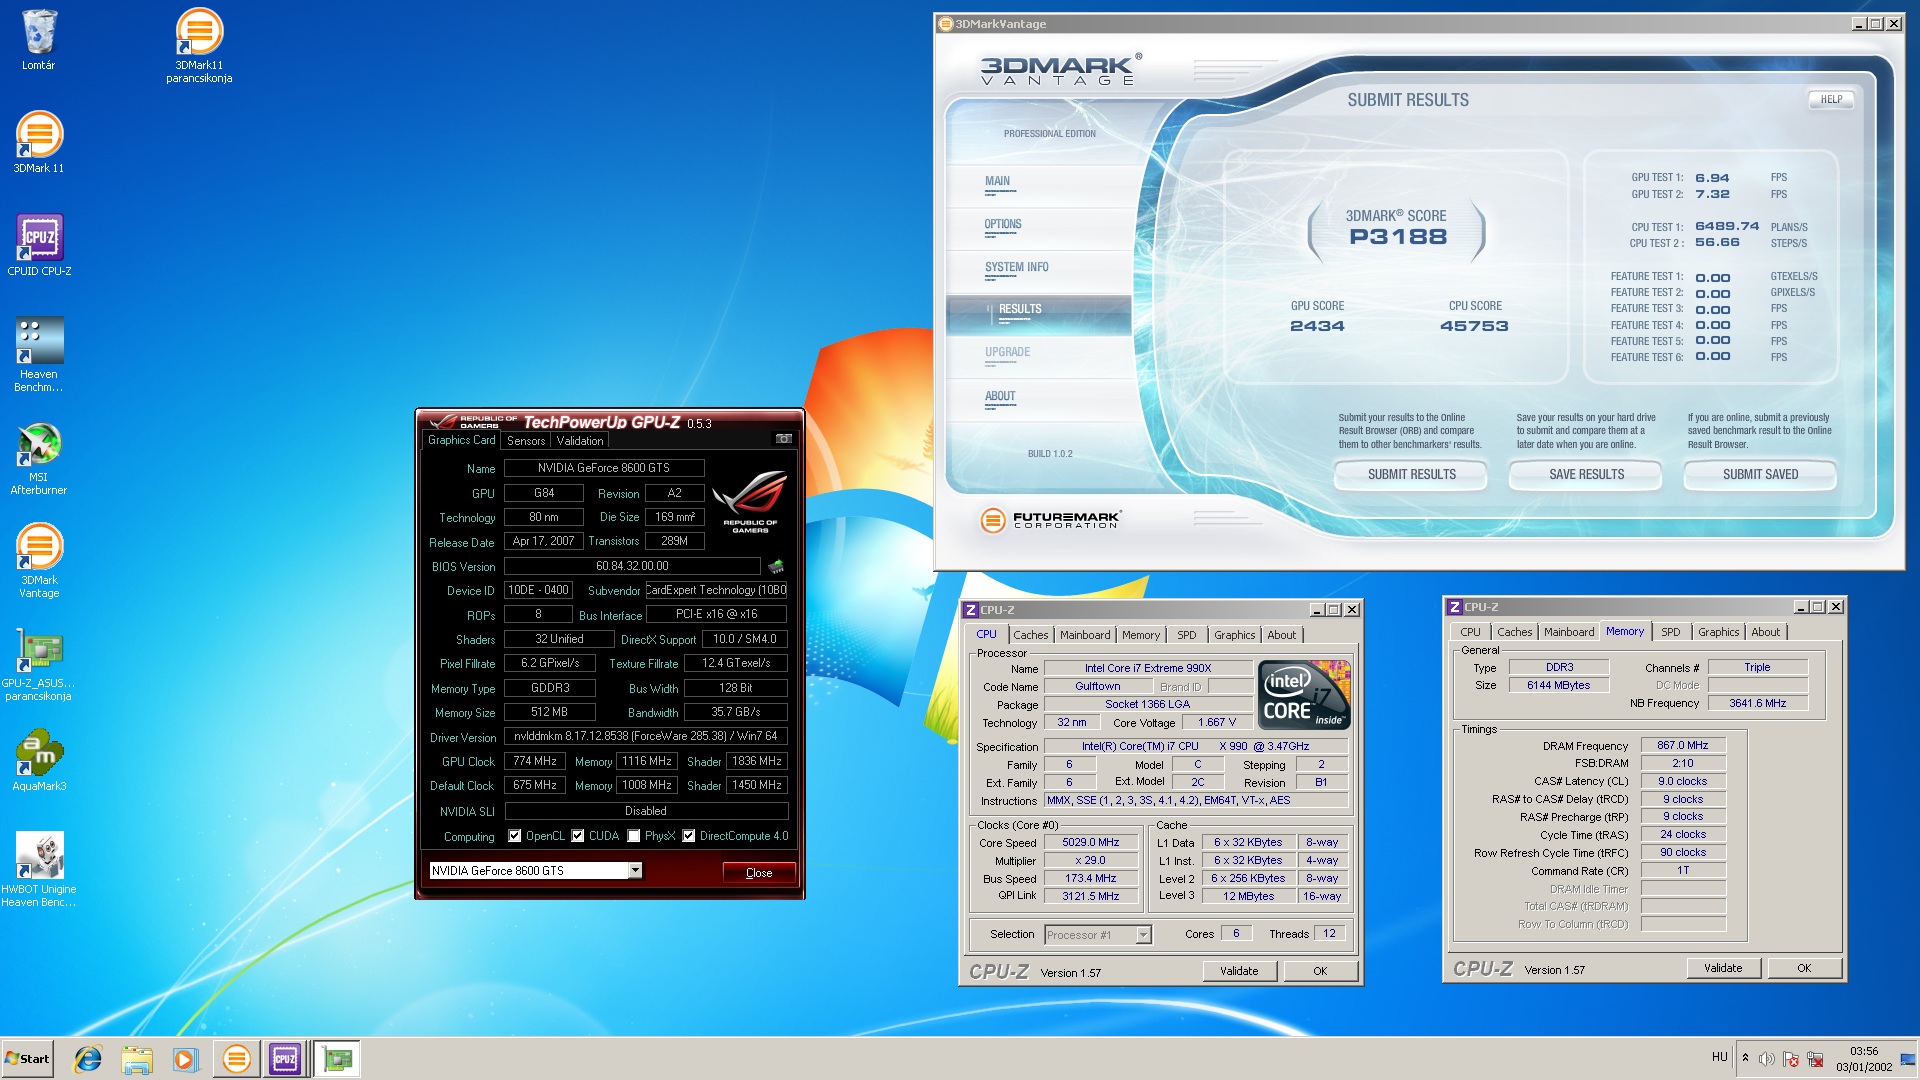Switch to the Sensors tab in GPU-Z
The height and width of the screenshot is (1080, 1920).
(526, 441)
